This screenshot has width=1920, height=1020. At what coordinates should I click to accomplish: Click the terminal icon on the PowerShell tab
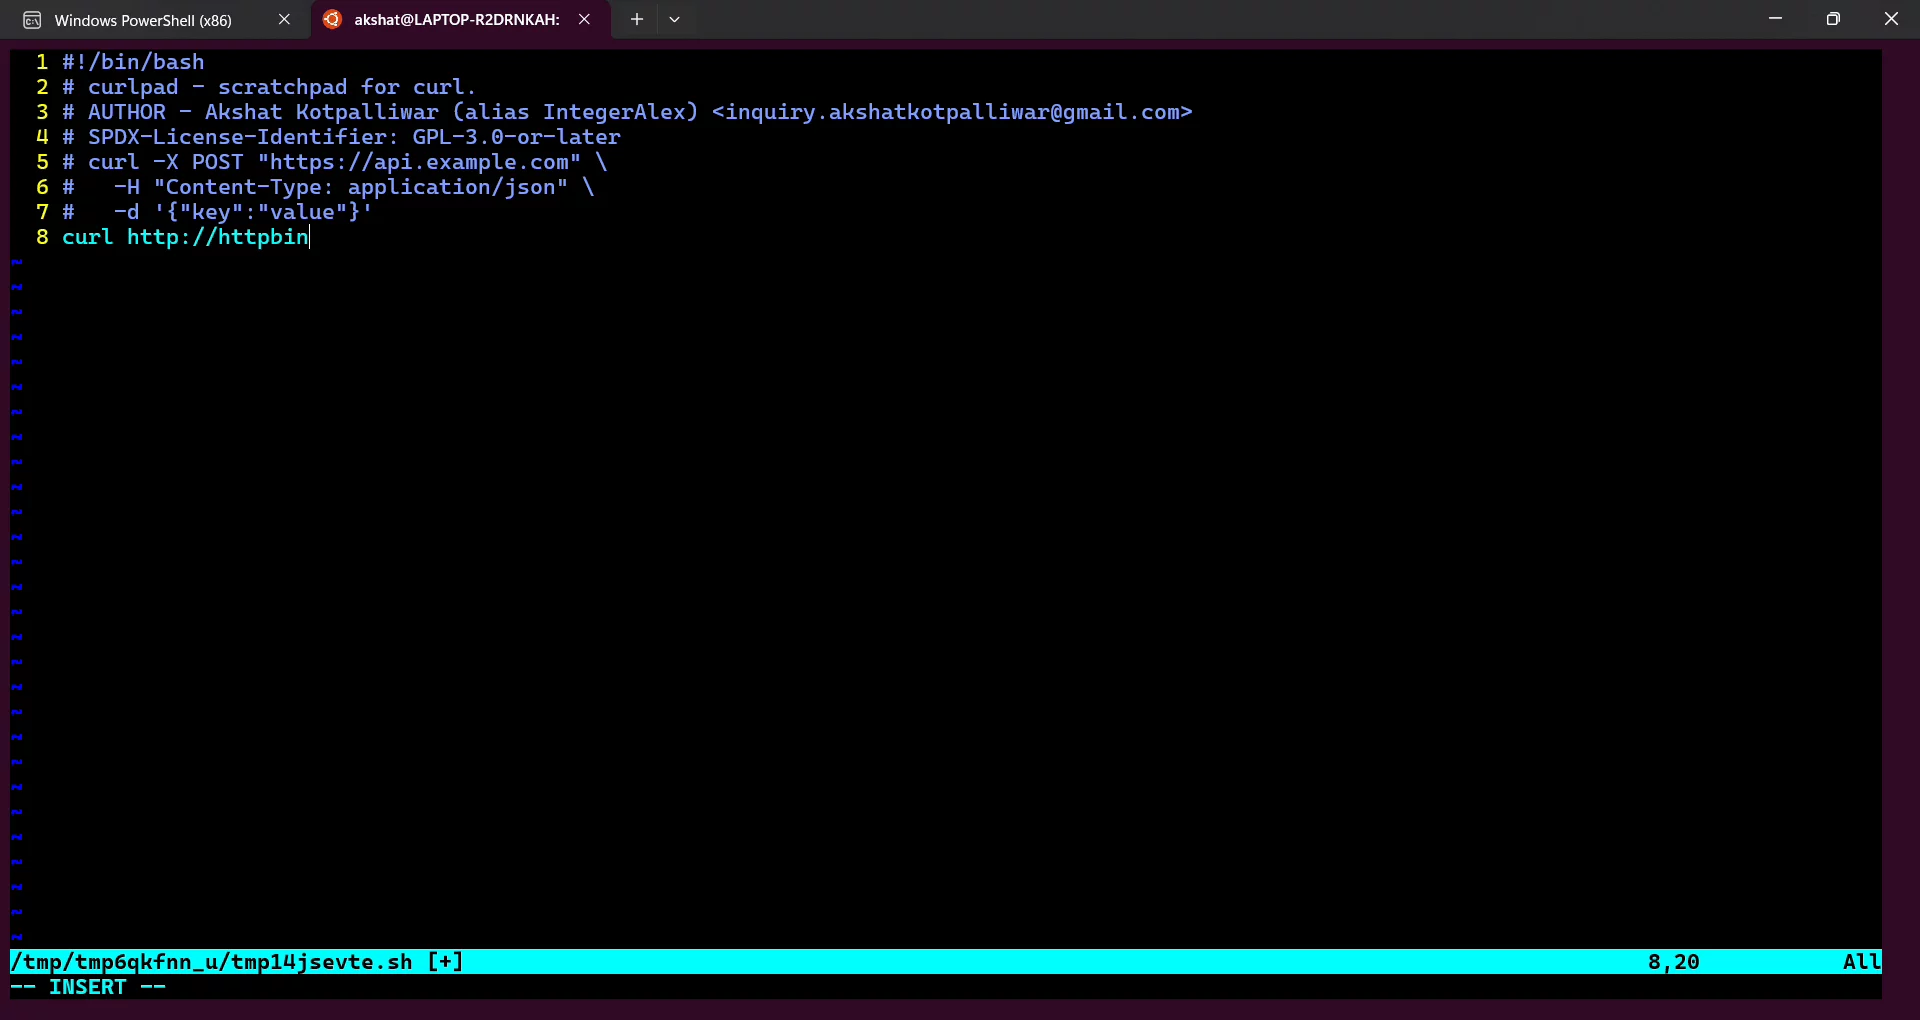coord(30,19)
